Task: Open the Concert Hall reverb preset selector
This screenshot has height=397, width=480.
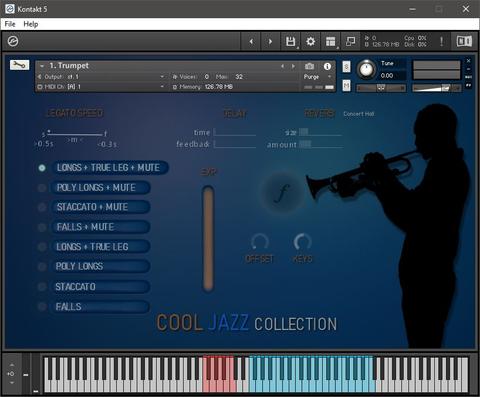Action: pyautogui.click(x=359, y=114)
